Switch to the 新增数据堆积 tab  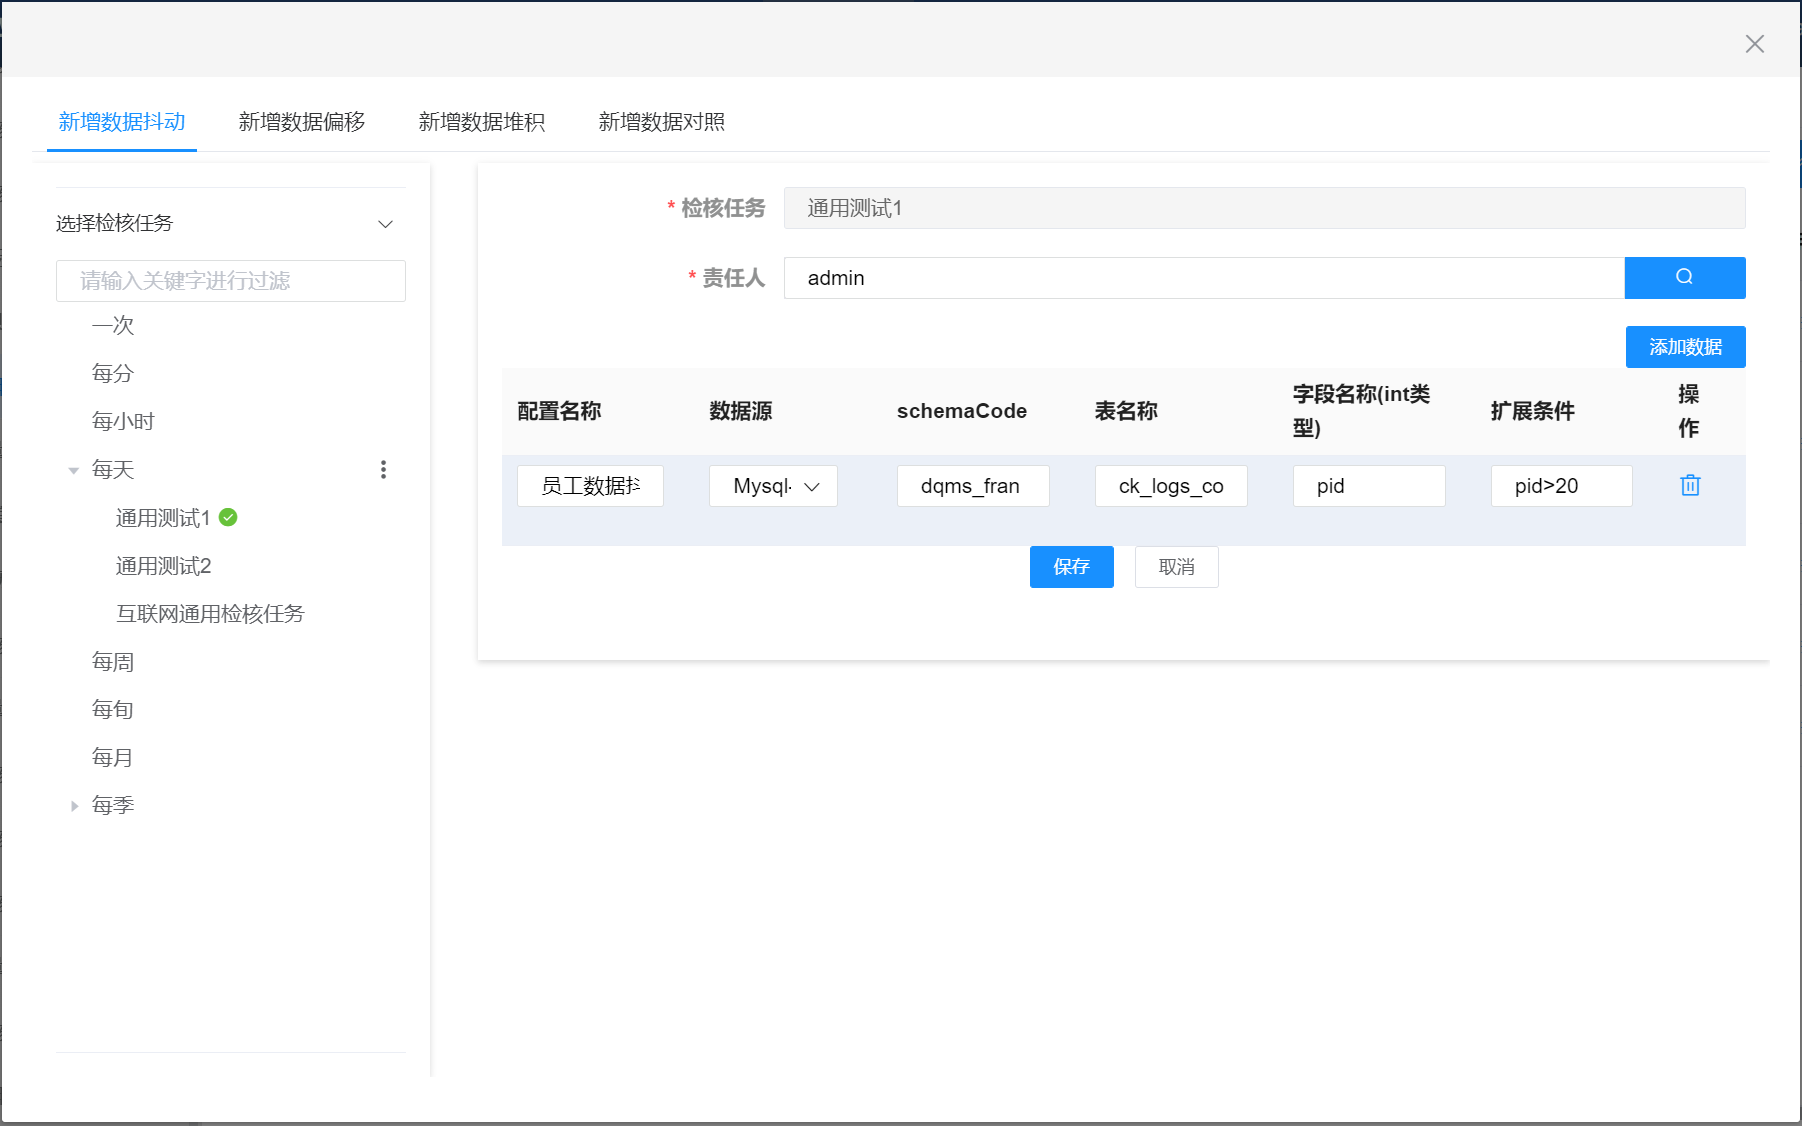pyautogui.click(x=481, y=122)
